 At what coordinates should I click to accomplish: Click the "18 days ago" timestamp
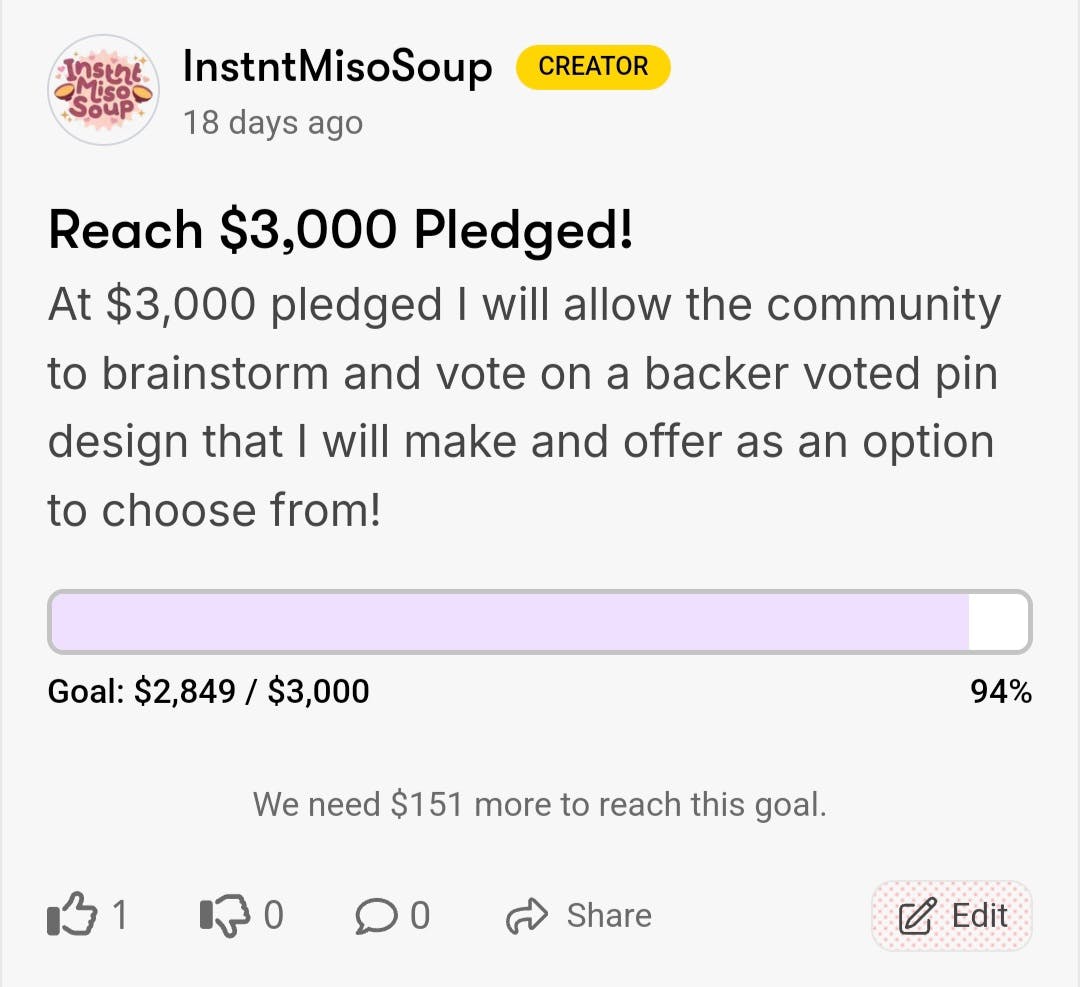pyautogui.click(x=272, y=123)
